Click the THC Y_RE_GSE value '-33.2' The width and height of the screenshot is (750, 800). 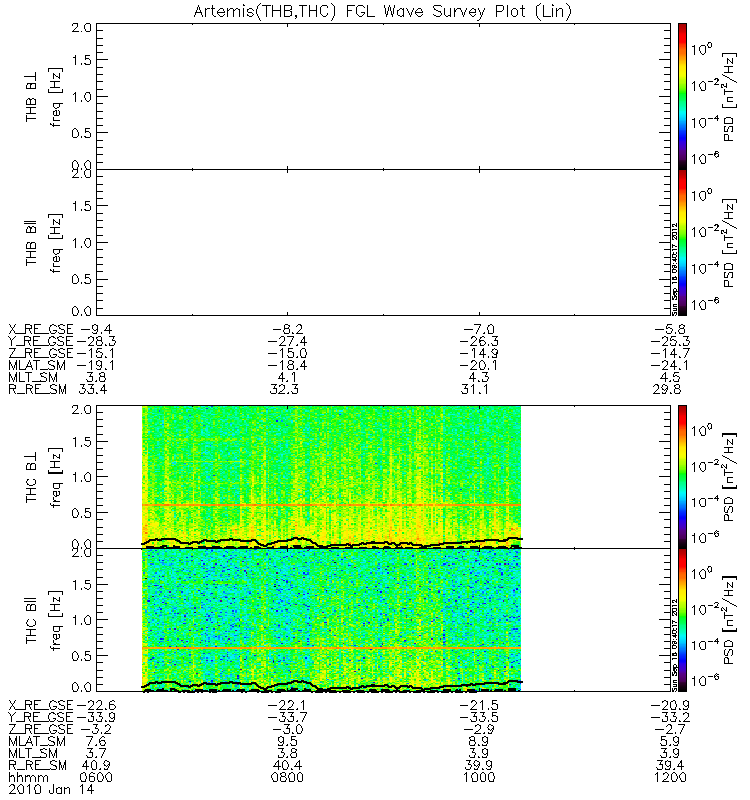670,717
